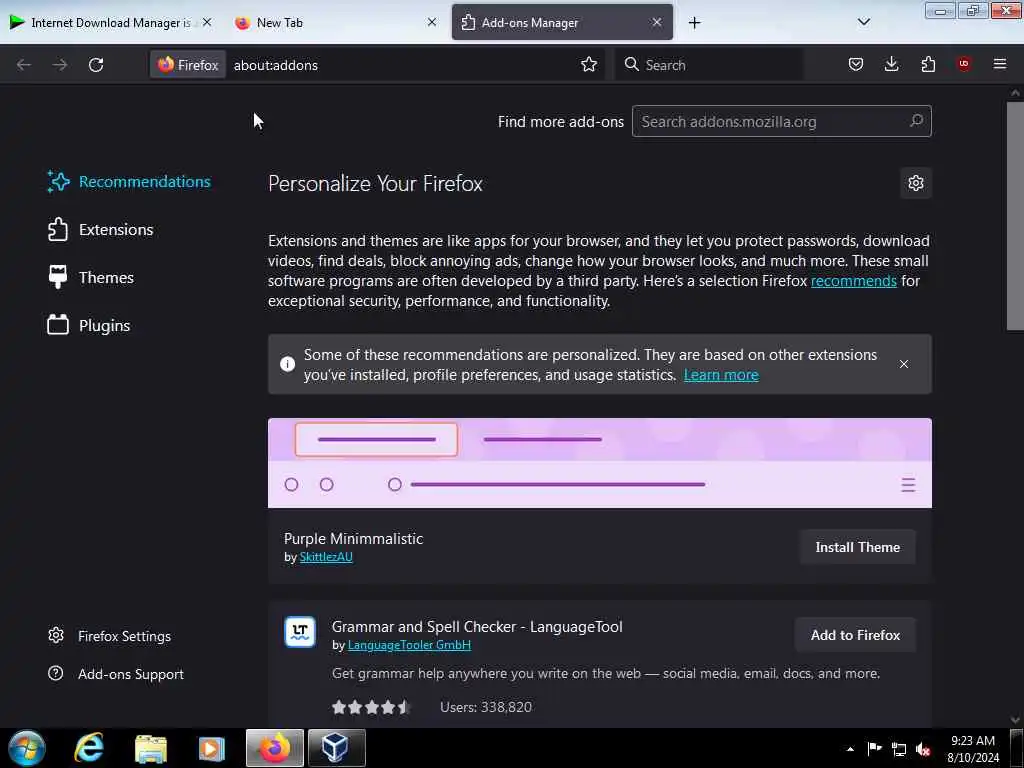Switch to Firefox taskbar button

(x=275, y=748)
